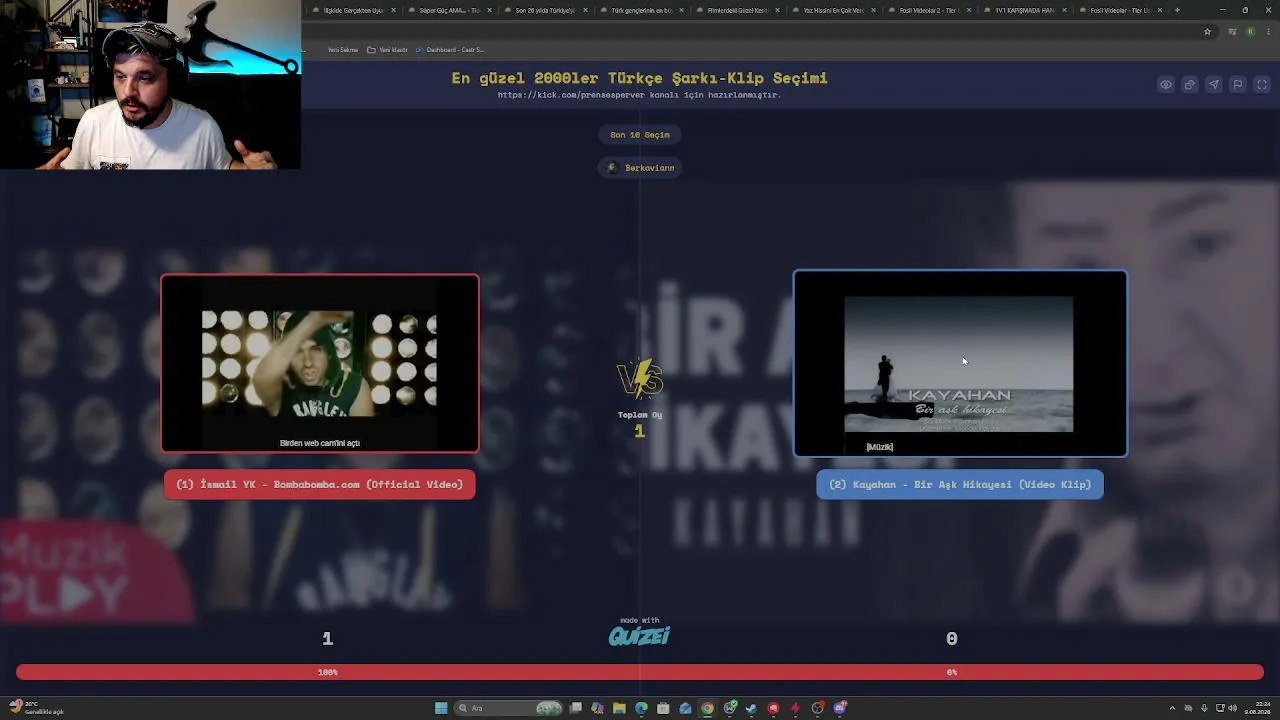The height and width of the screenshot is (720, 1280).
Task: Click the red vote percentage bar
Action: tap(640, 672)
